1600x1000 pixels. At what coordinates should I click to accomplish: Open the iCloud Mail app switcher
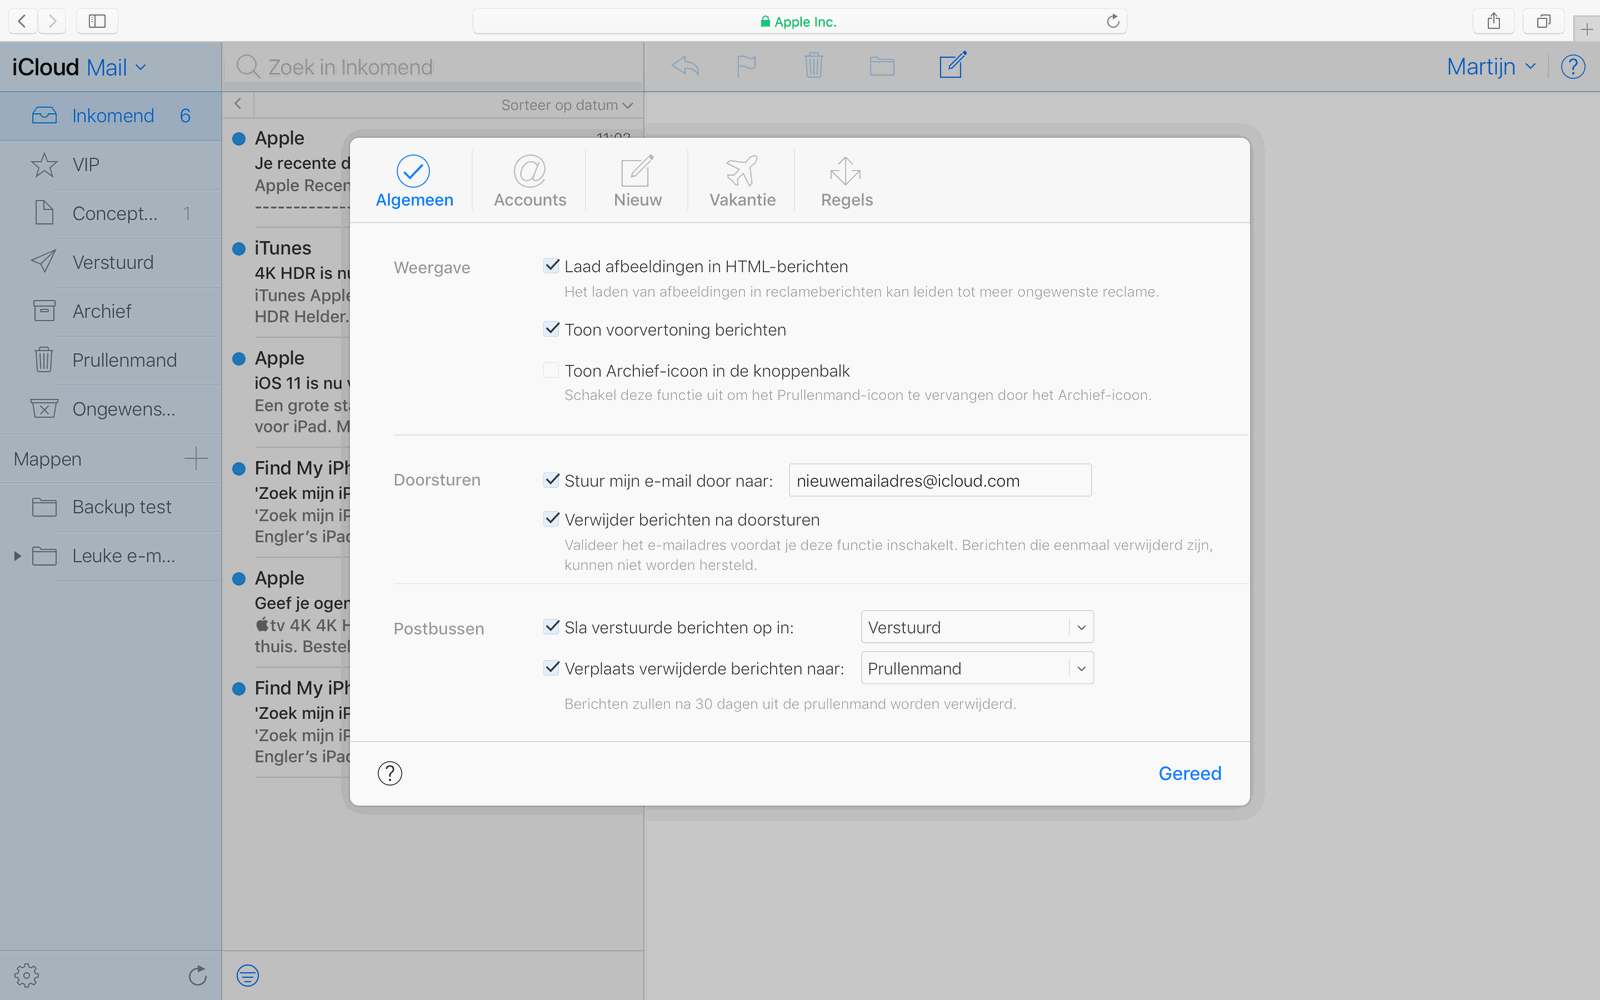tap(79, 67)
